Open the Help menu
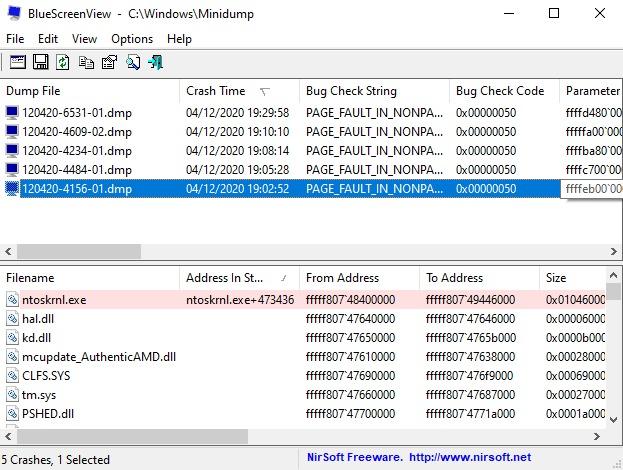Image resolution: width=623 pixels, height=470 pixels. click(179, 39)
